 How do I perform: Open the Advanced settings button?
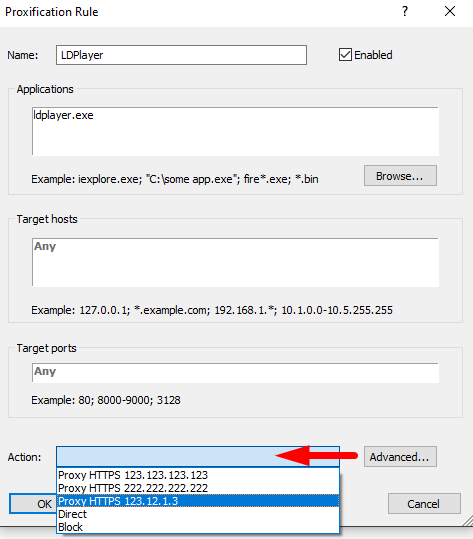pyautogui.click(x=400, y=456)
